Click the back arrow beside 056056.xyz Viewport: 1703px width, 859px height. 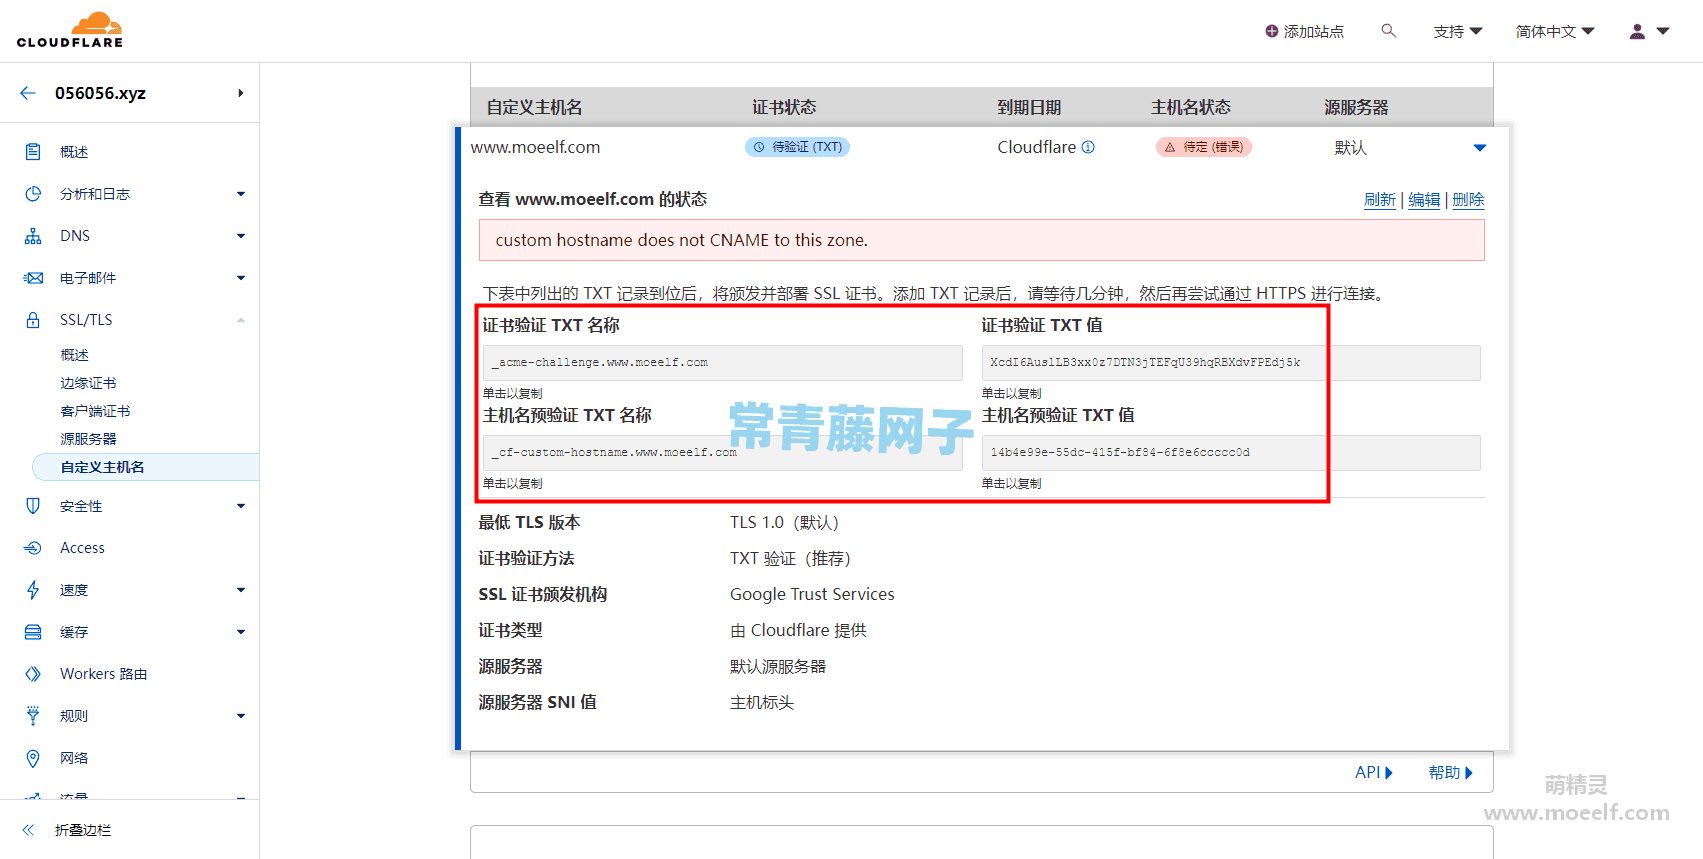pos(28,93)
